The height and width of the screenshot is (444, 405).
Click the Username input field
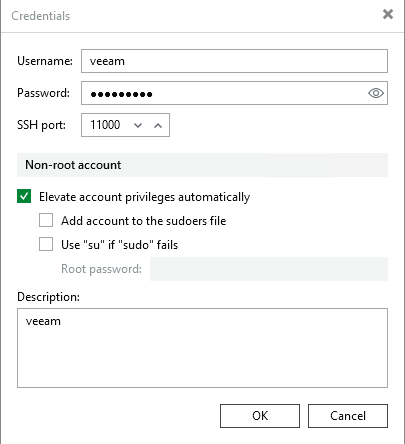coord(234,61)
